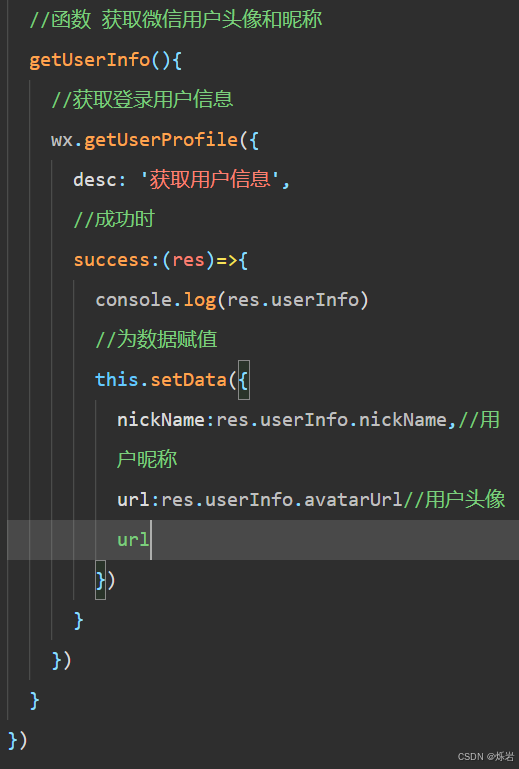Click the console.log statement
This screenshot has width=519, height=769.
(x=232, y=300)
